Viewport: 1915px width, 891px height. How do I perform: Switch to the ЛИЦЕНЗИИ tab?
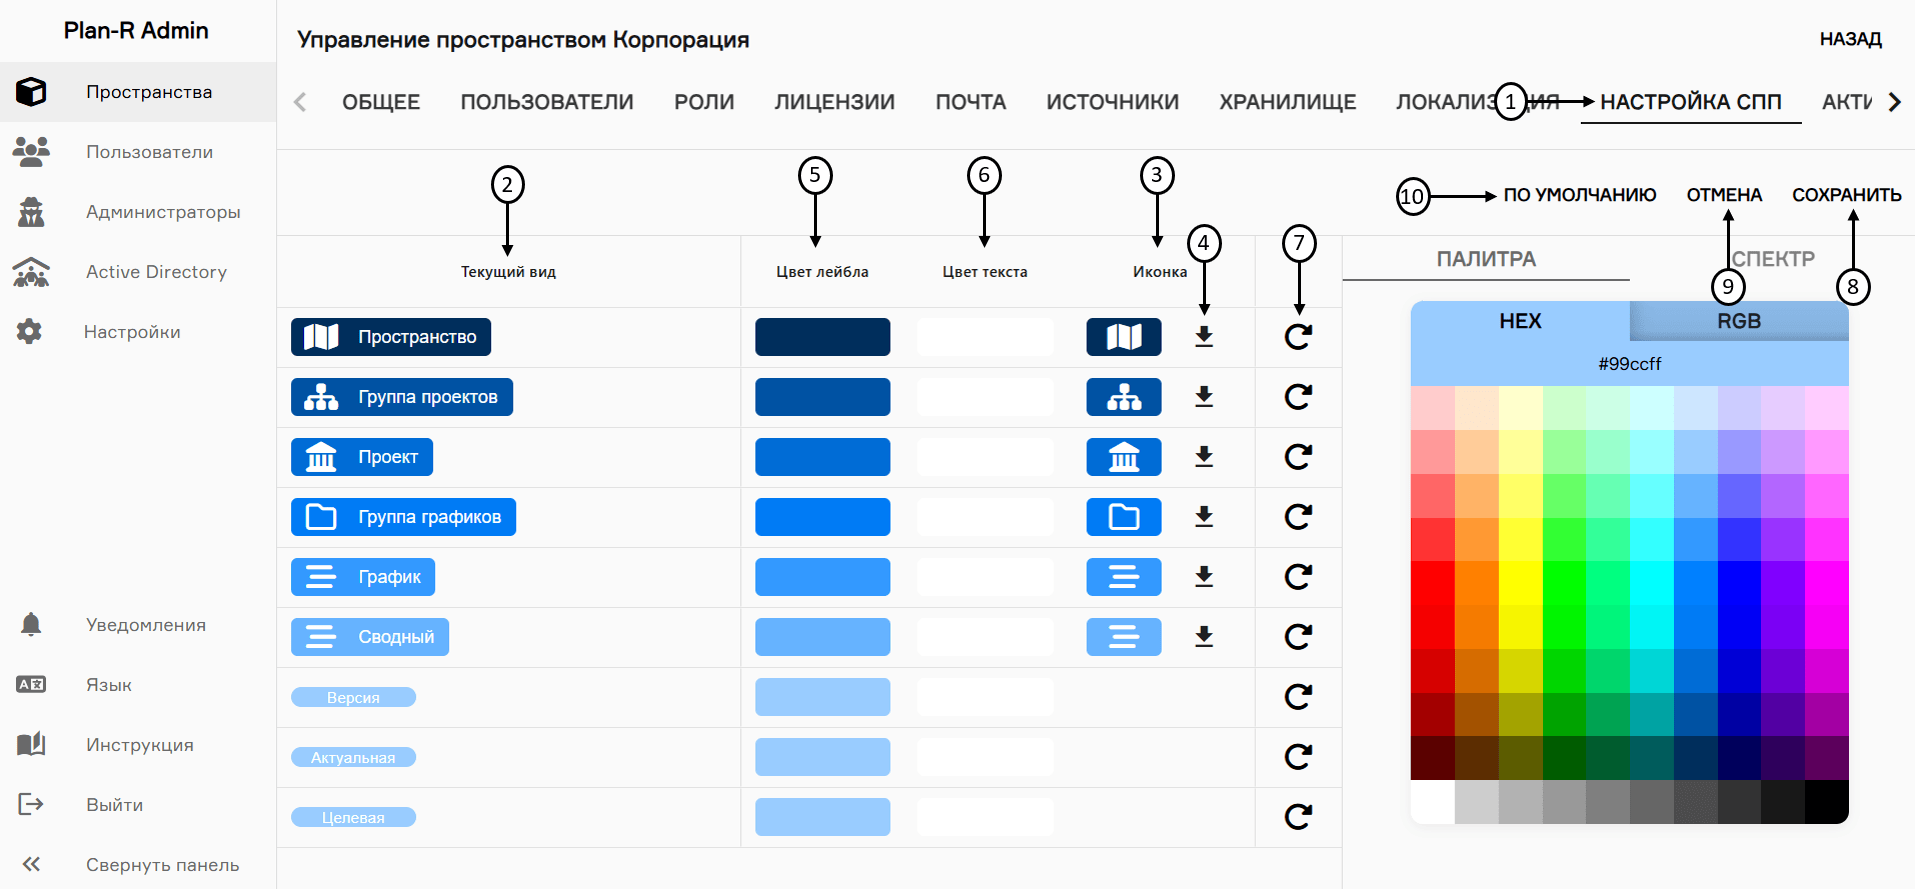[834, 101]
